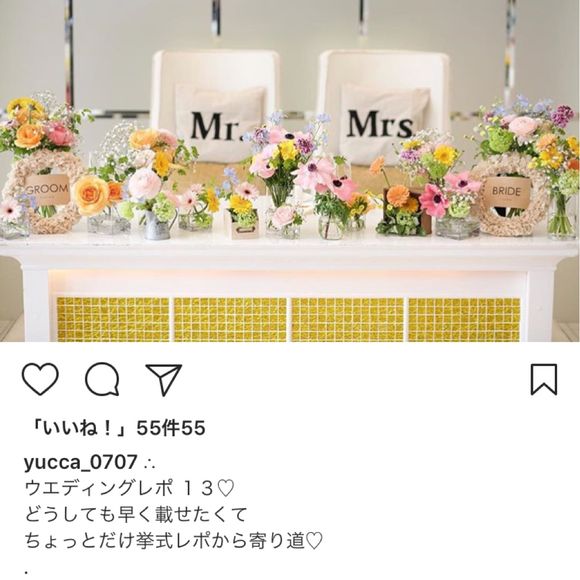This screenshot has height=580, width=580.
Task: Click the small watering can vase
Action: (x=158, y=225)
